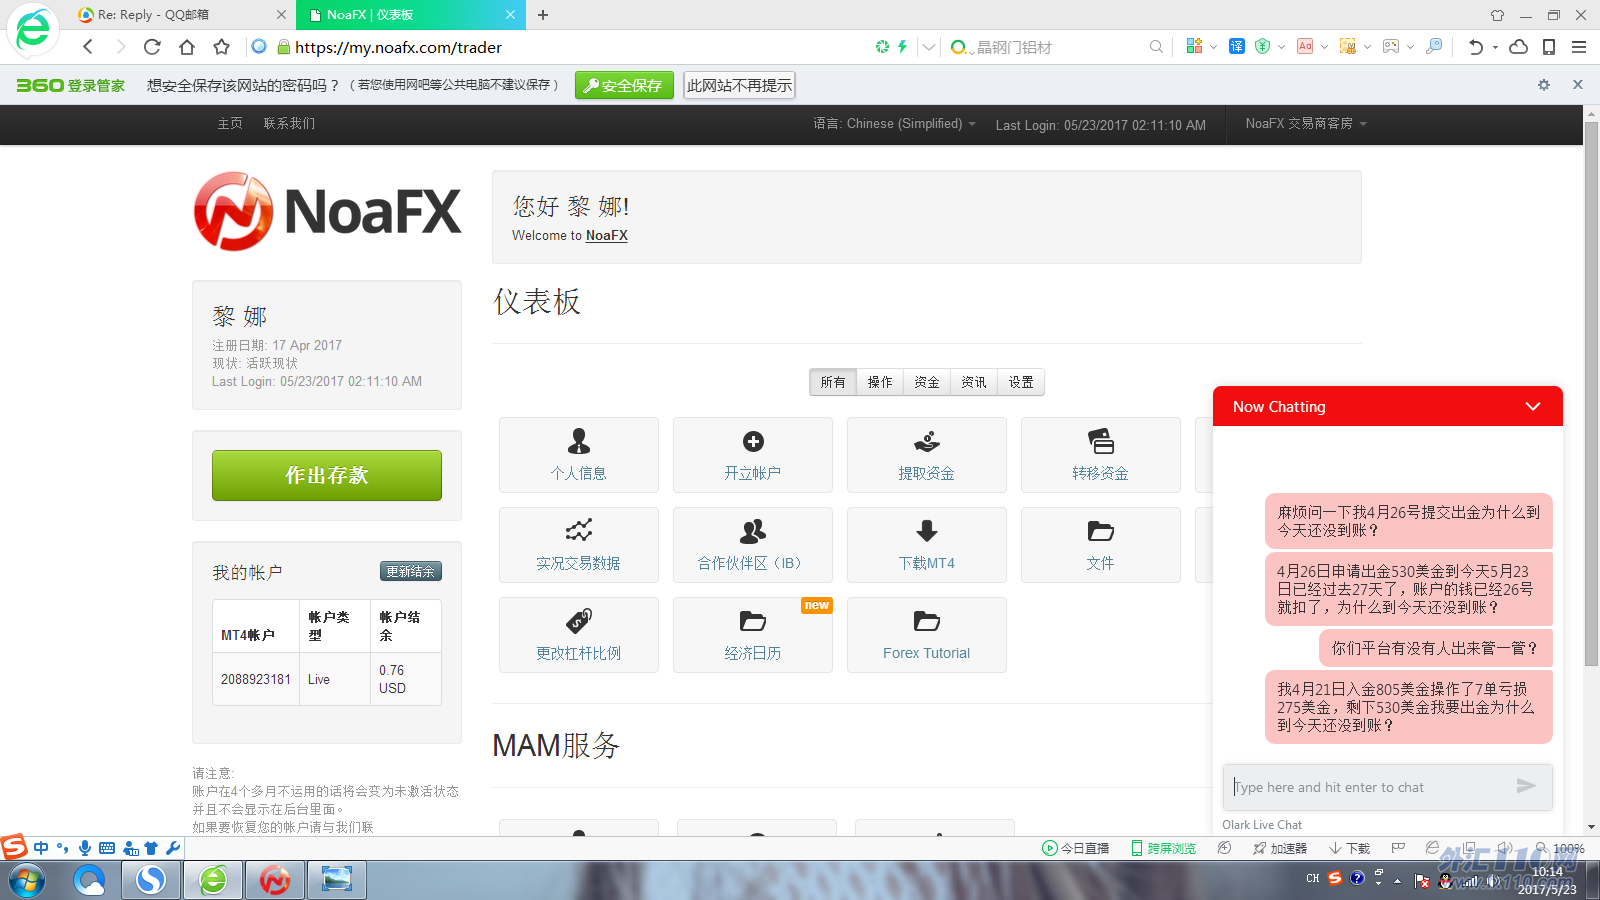
Task: Open the 更改杠杆比例 leverage tile
Action: 579,635
